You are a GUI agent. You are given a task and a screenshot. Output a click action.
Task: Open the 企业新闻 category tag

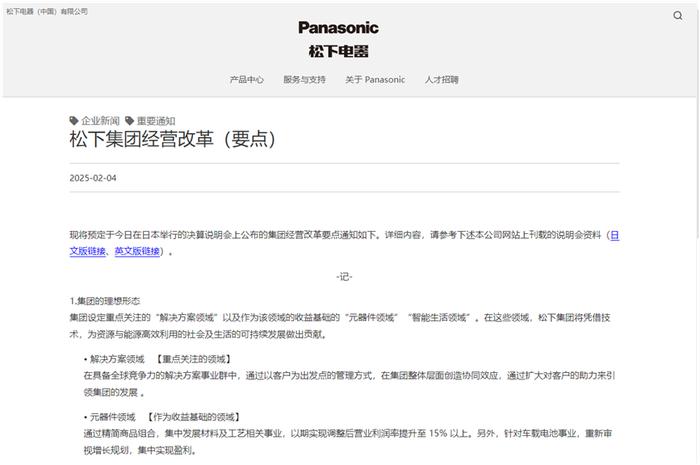coord(100,120)
